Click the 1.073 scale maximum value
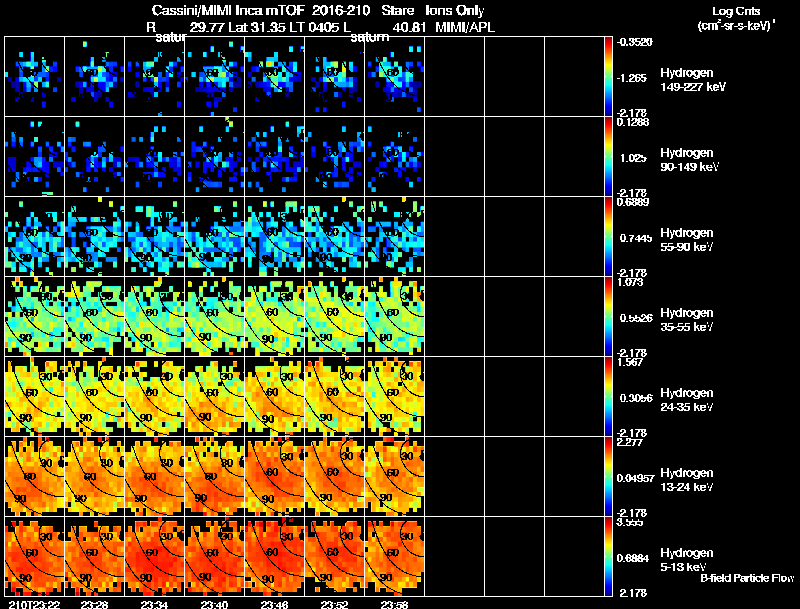This screenshot has height=609, width=800. (630, 282)
